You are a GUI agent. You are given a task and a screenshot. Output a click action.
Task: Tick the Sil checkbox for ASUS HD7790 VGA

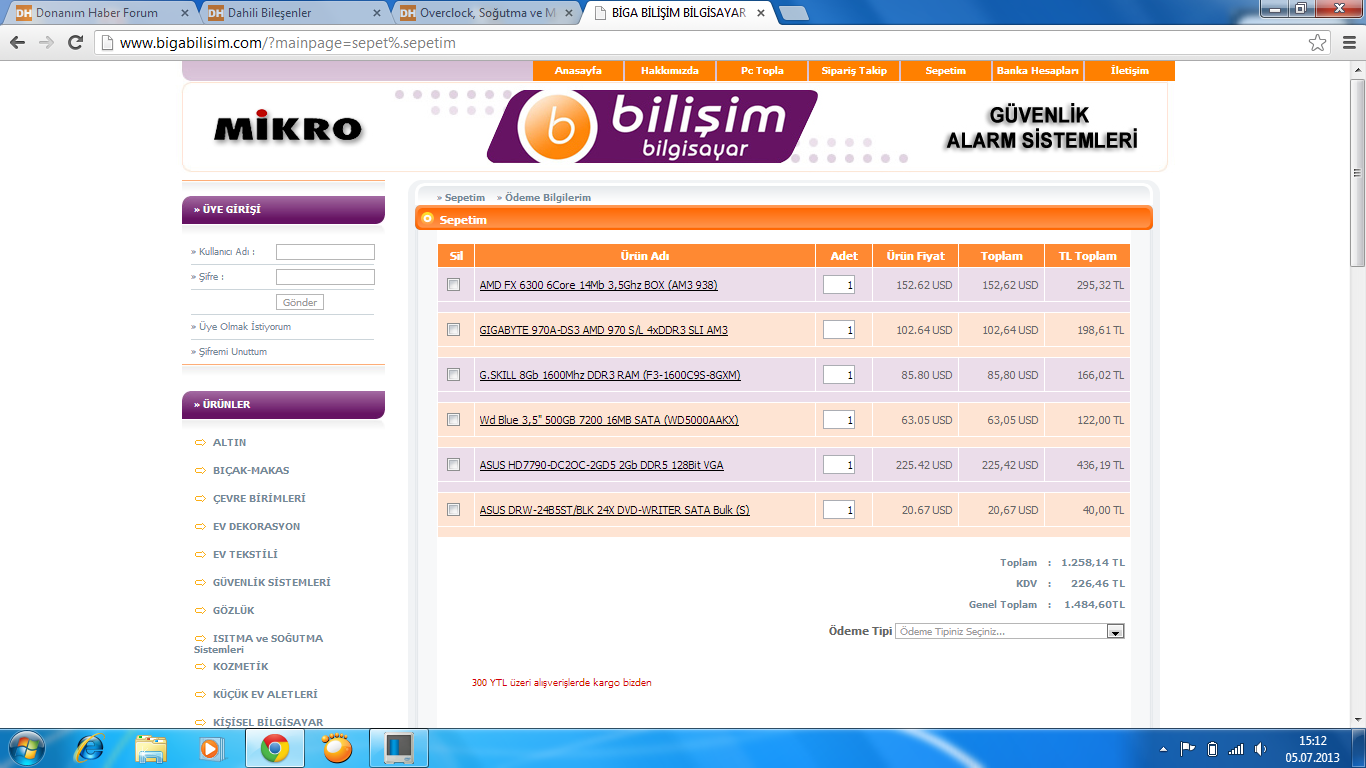tap(453, 464)
